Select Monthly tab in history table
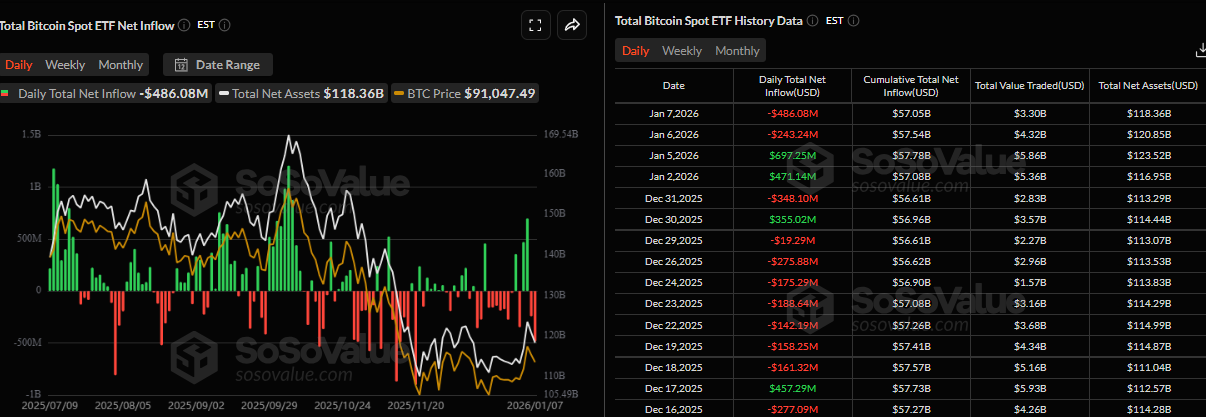Image resolution: width=1206 pixels, height=417 pixels. point(737,50)
